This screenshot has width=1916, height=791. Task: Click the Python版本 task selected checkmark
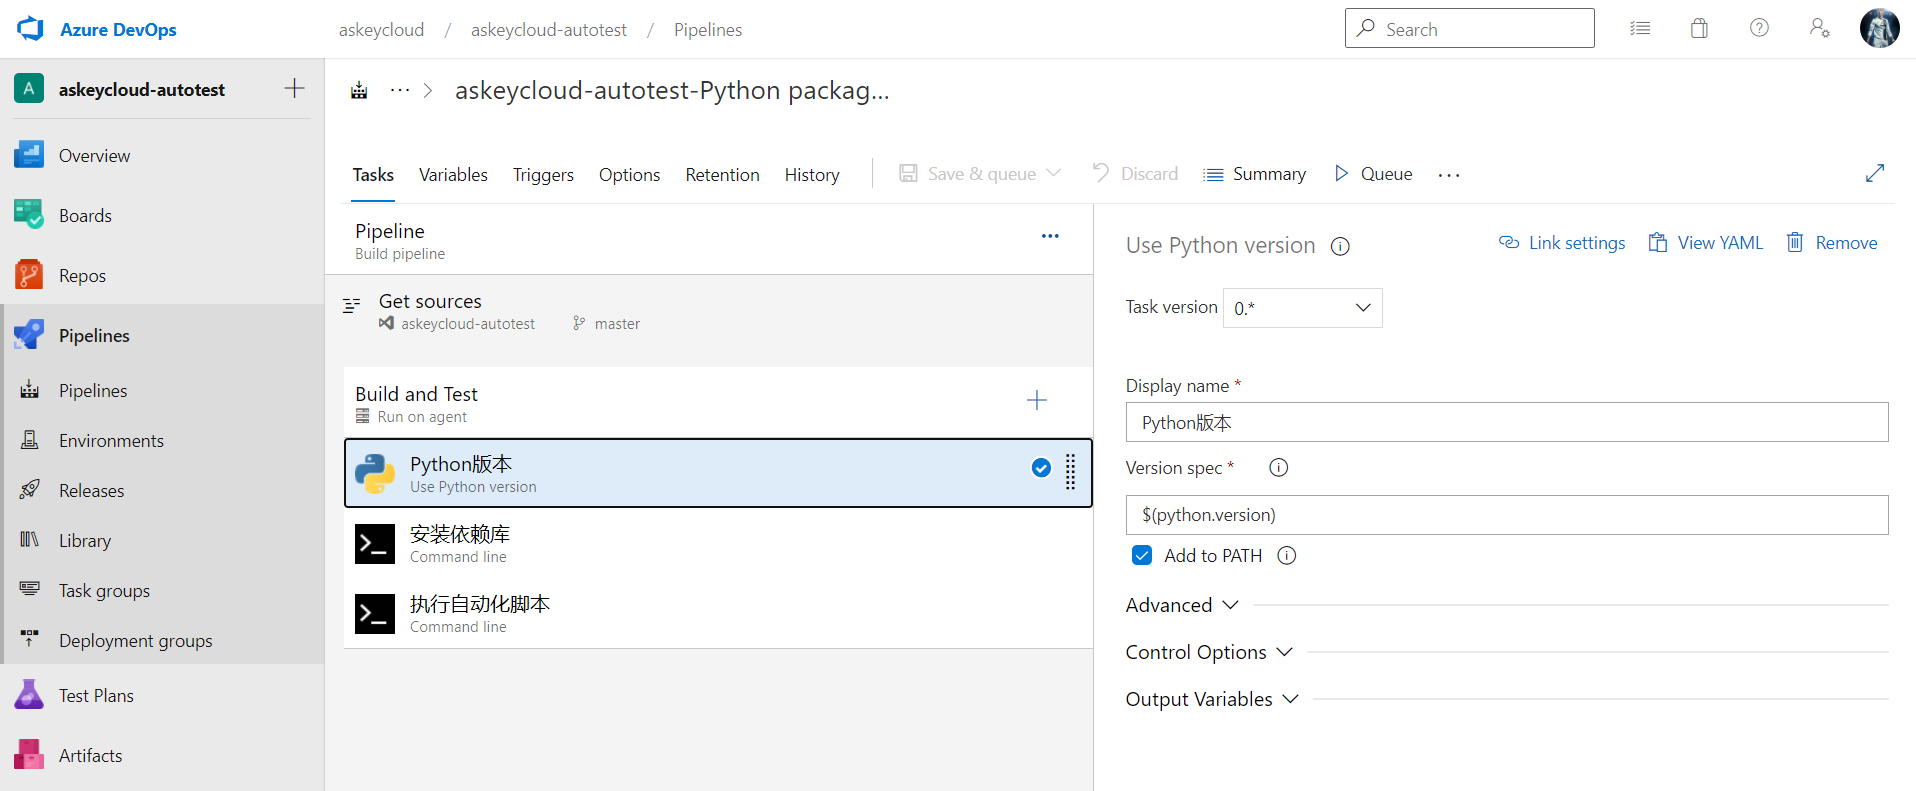(x=1041, y=468)
